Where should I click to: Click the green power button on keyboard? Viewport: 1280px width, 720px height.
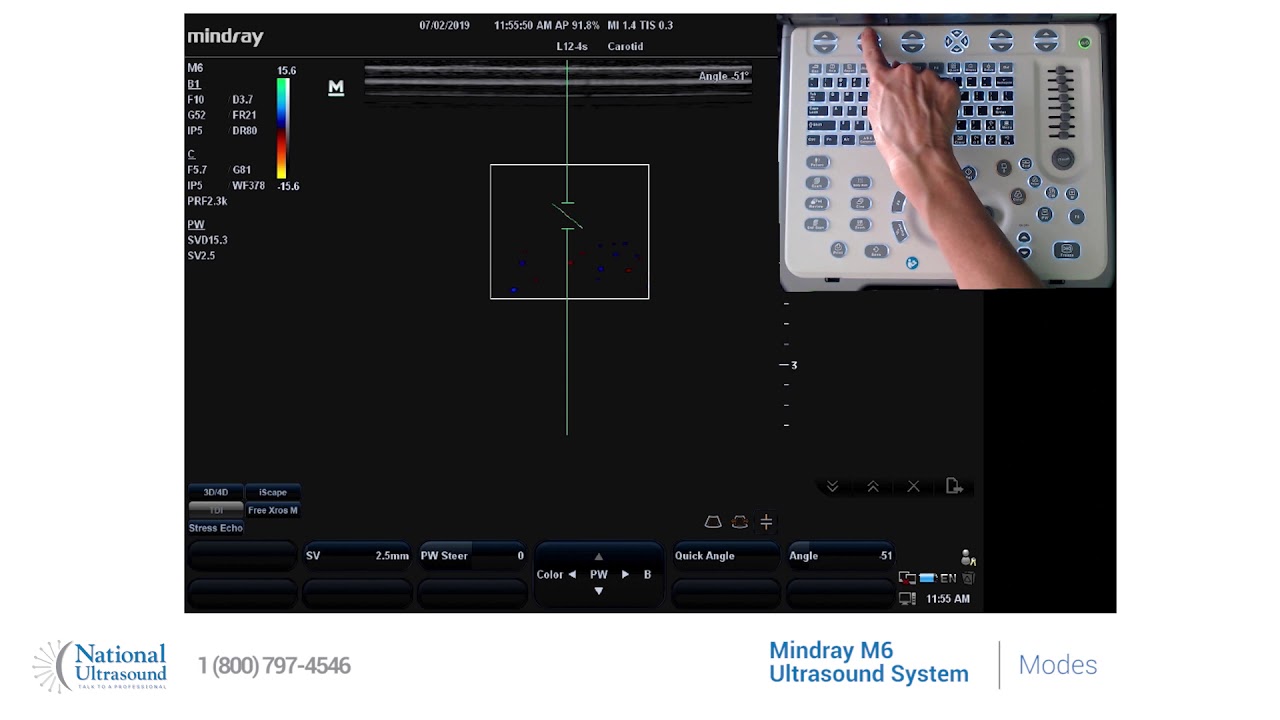tap(1084, 43)
